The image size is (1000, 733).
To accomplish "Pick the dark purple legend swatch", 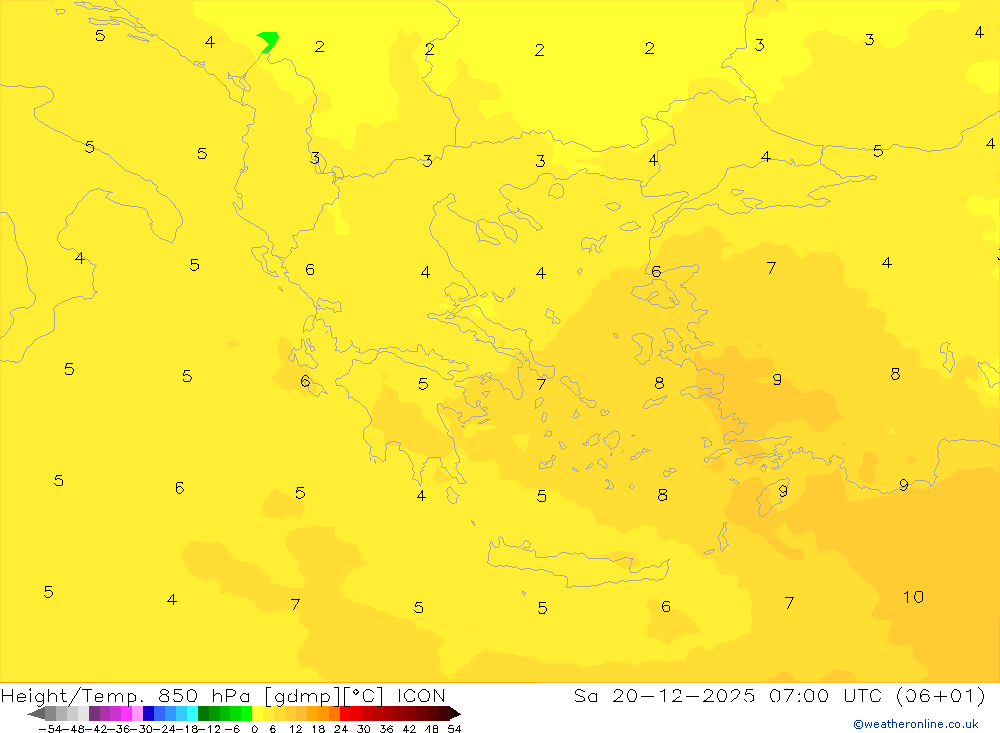I will pyautogui.click(x=94, y=713).
